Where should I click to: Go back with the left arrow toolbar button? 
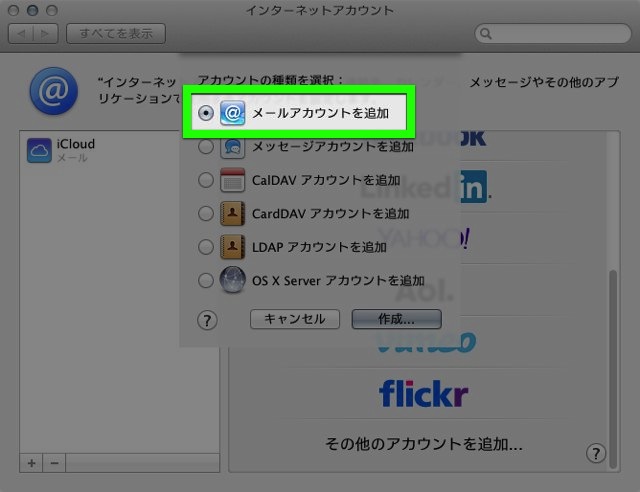coord(21,33)
